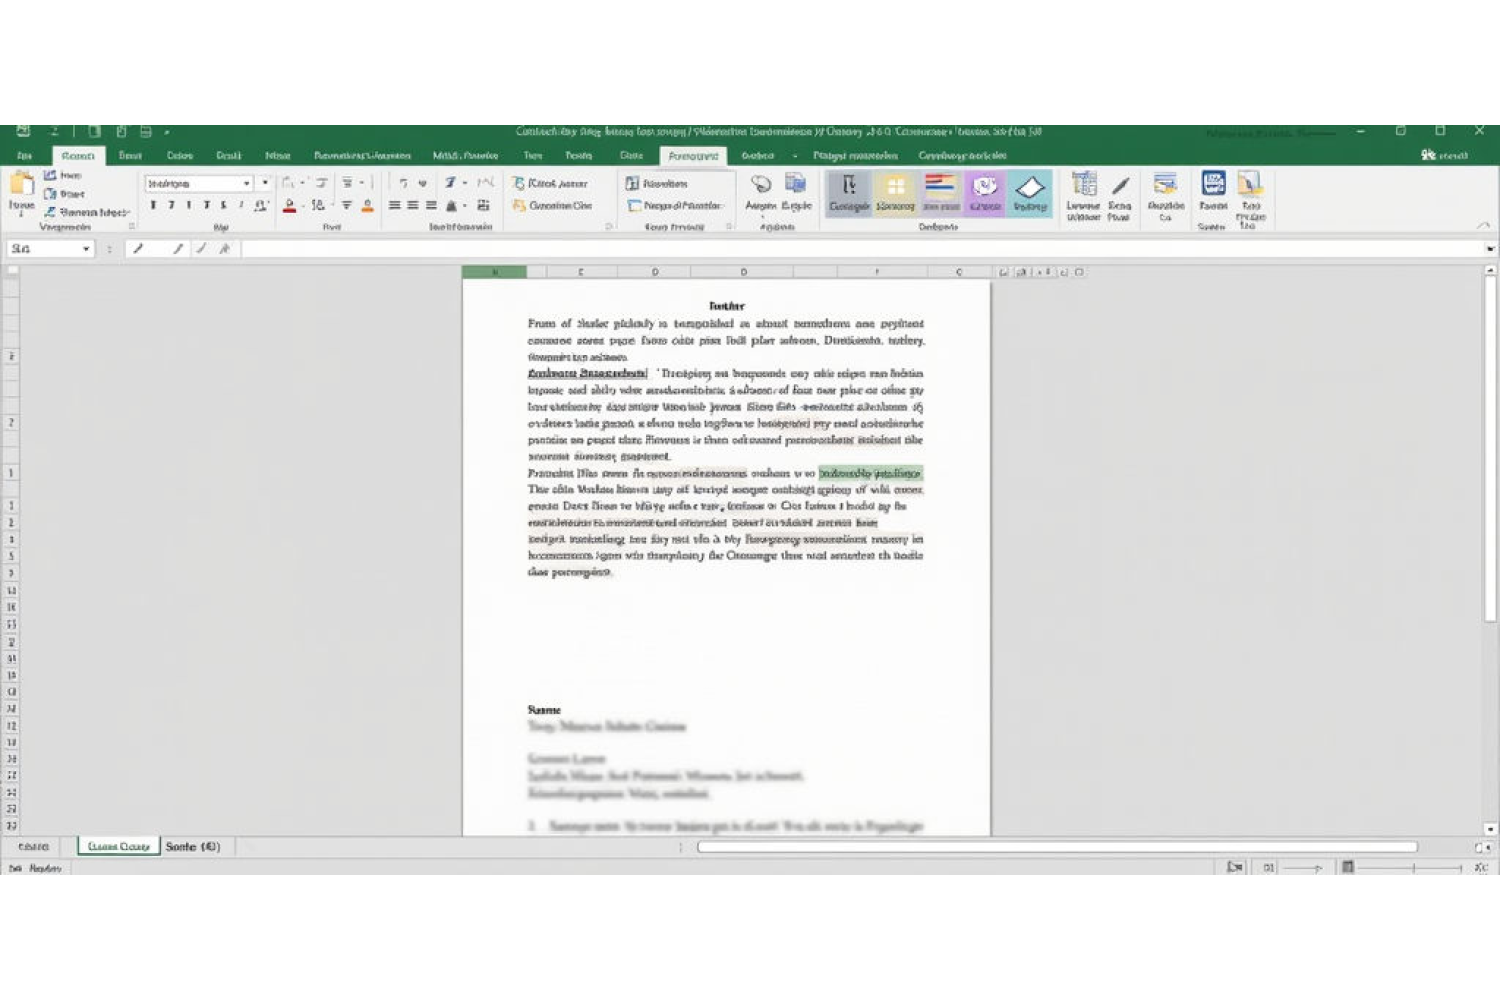Click the orange fill color icon
This screenshot has width=1500, height=1000.
point(367,206)
